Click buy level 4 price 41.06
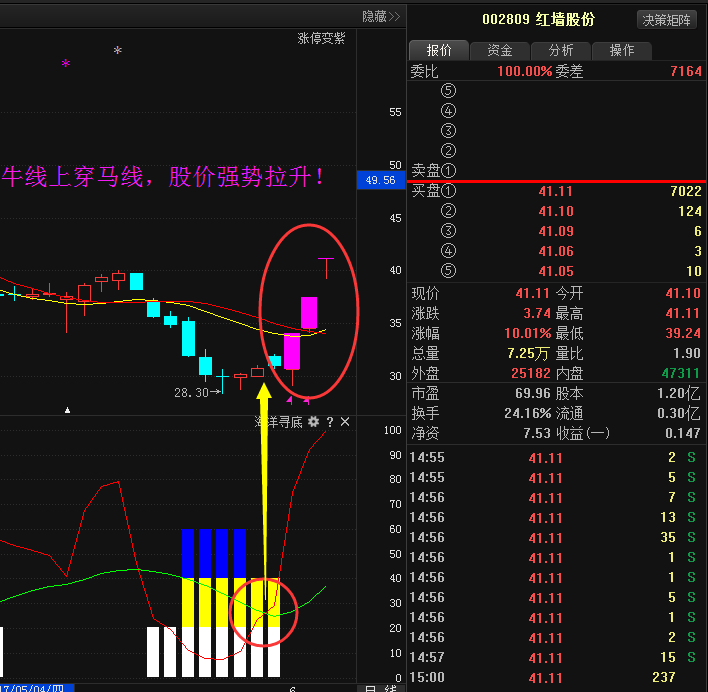708x692 pixels. (555, 251)
